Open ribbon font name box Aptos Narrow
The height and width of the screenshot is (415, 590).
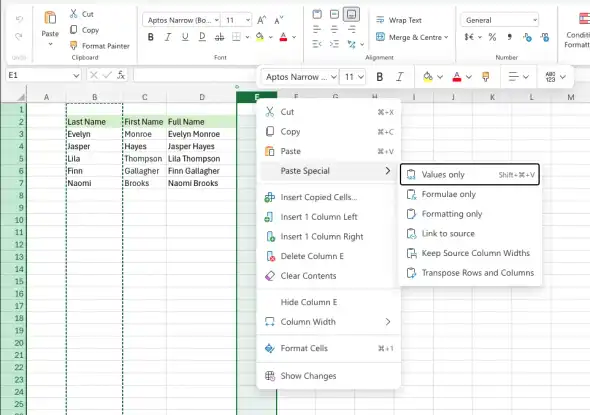[x=181, y=20]
